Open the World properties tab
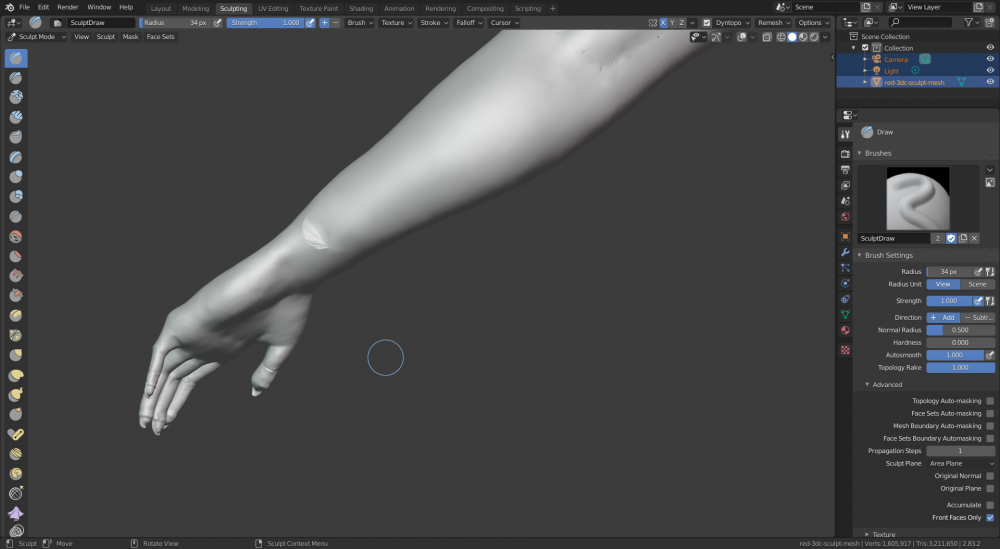 point(845,217)
